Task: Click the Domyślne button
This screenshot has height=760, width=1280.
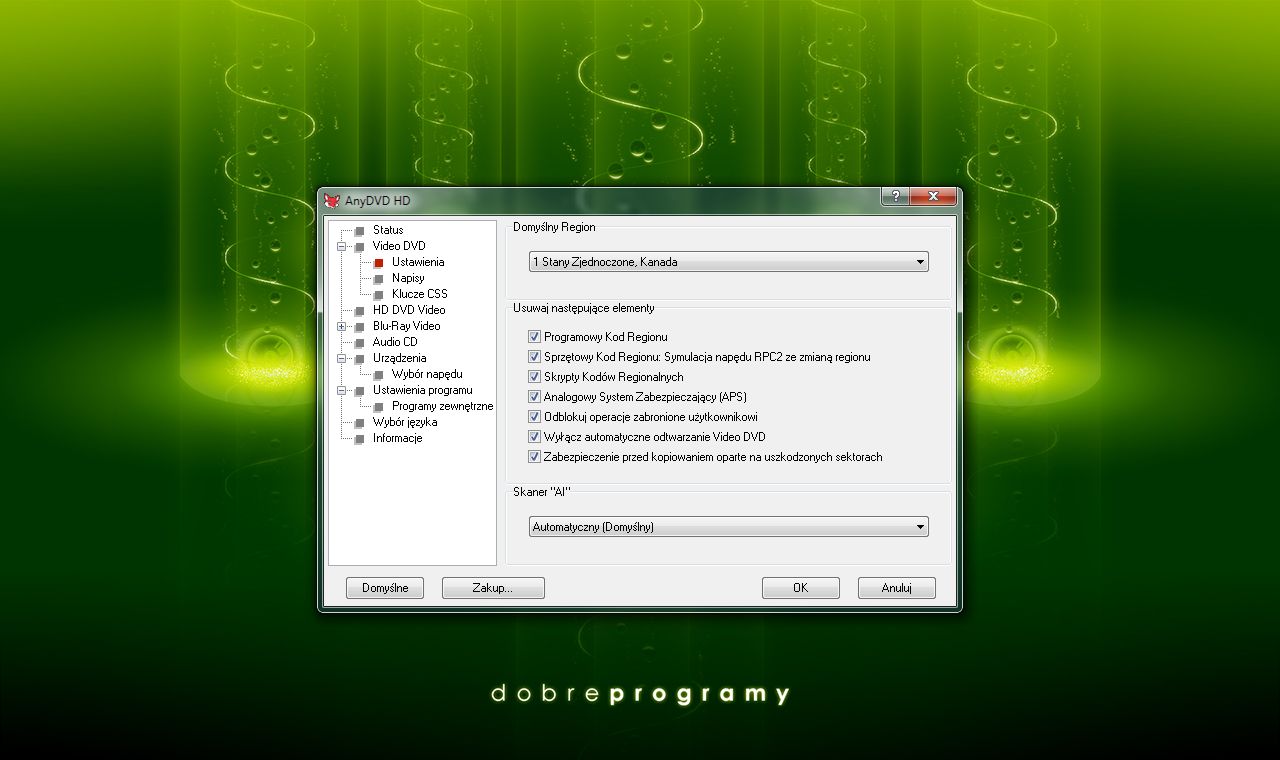Action: (385, 588)
